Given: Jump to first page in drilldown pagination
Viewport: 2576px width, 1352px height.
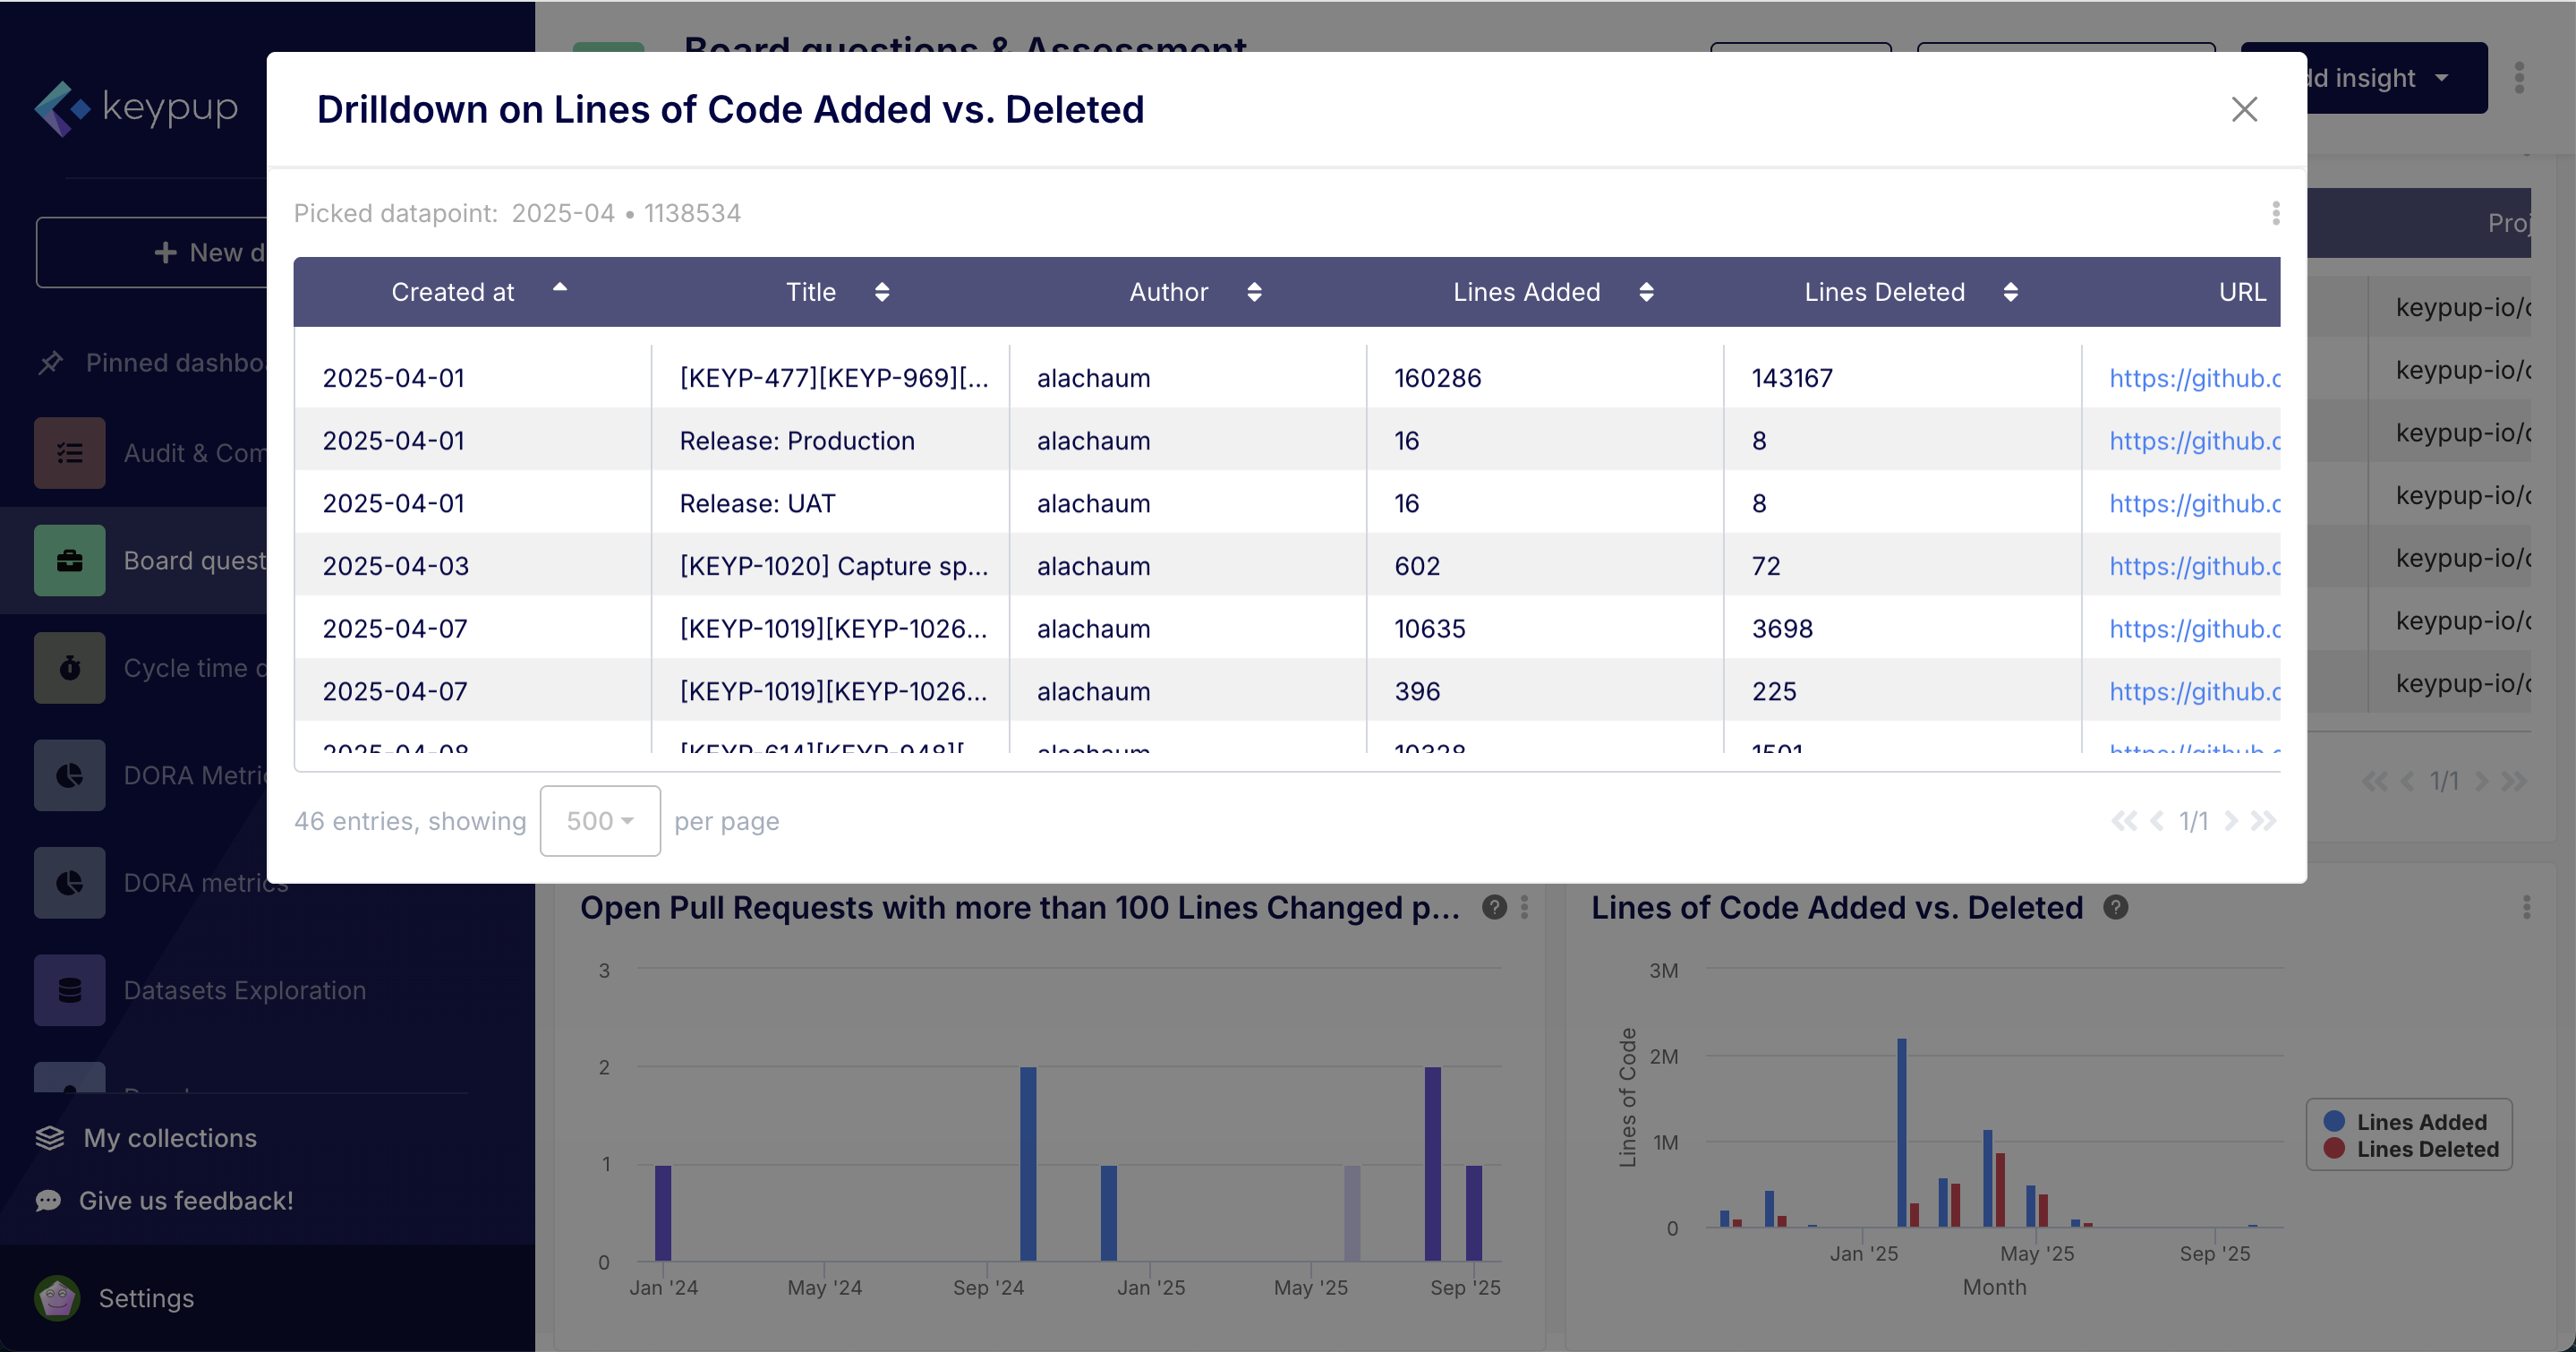Looking at the screenshot, I should [x=2123, y=821].
